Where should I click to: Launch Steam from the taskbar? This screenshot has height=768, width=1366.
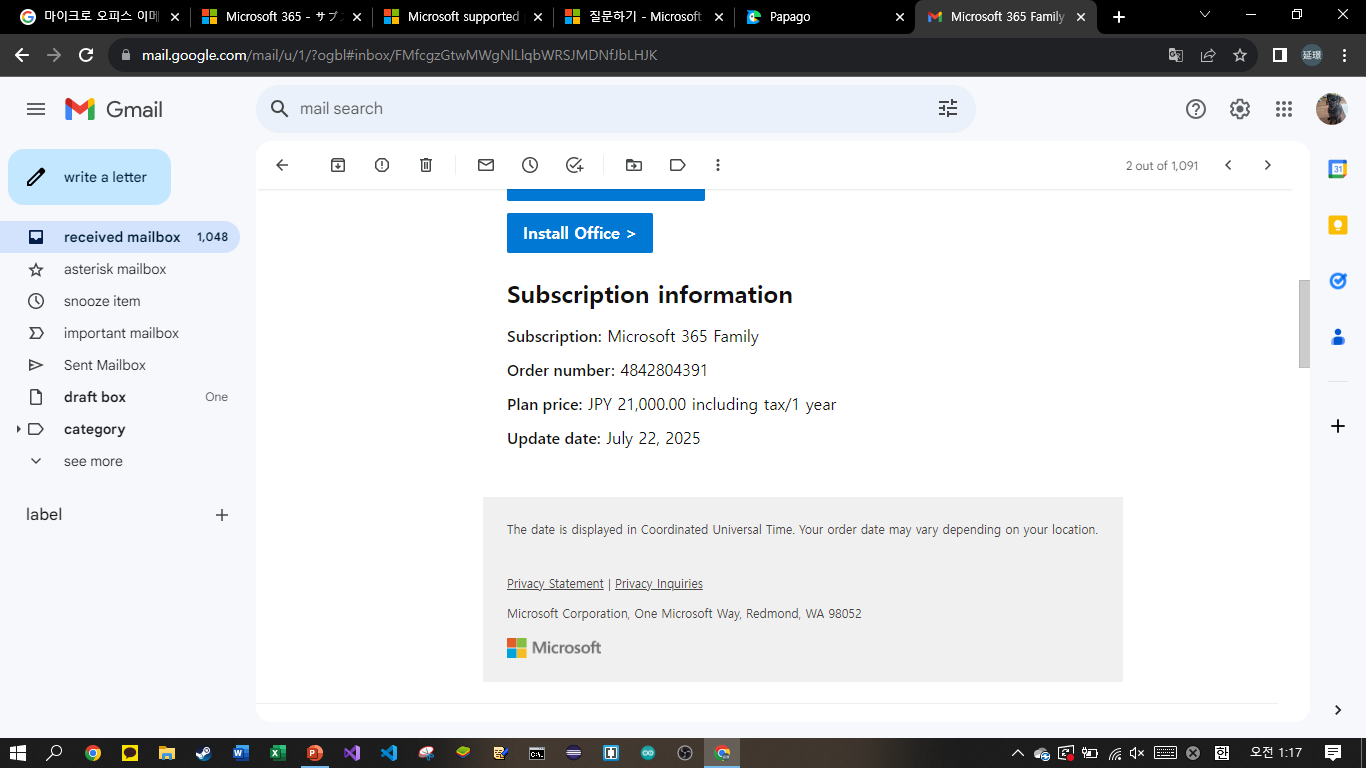(x=203, y=753)
